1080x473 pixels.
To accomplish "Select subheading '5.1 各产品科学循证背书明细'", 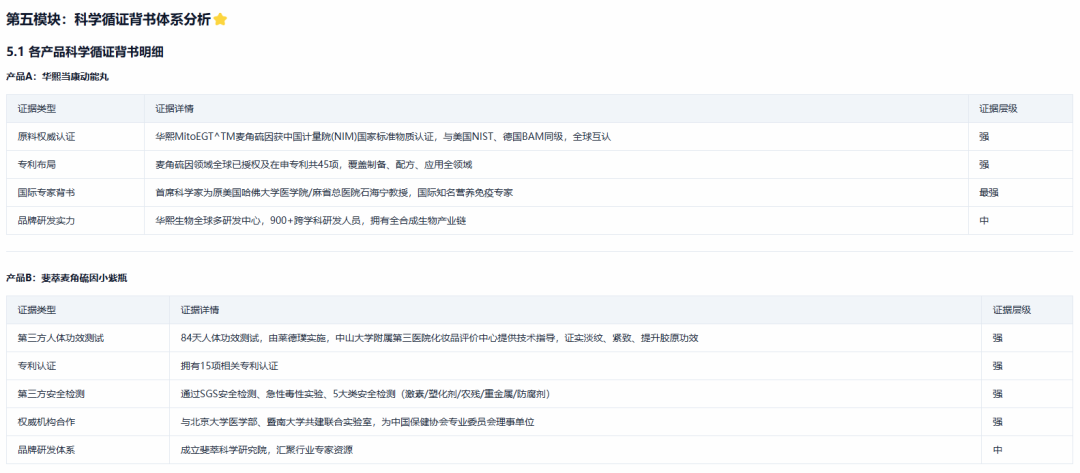I will 85,52.
